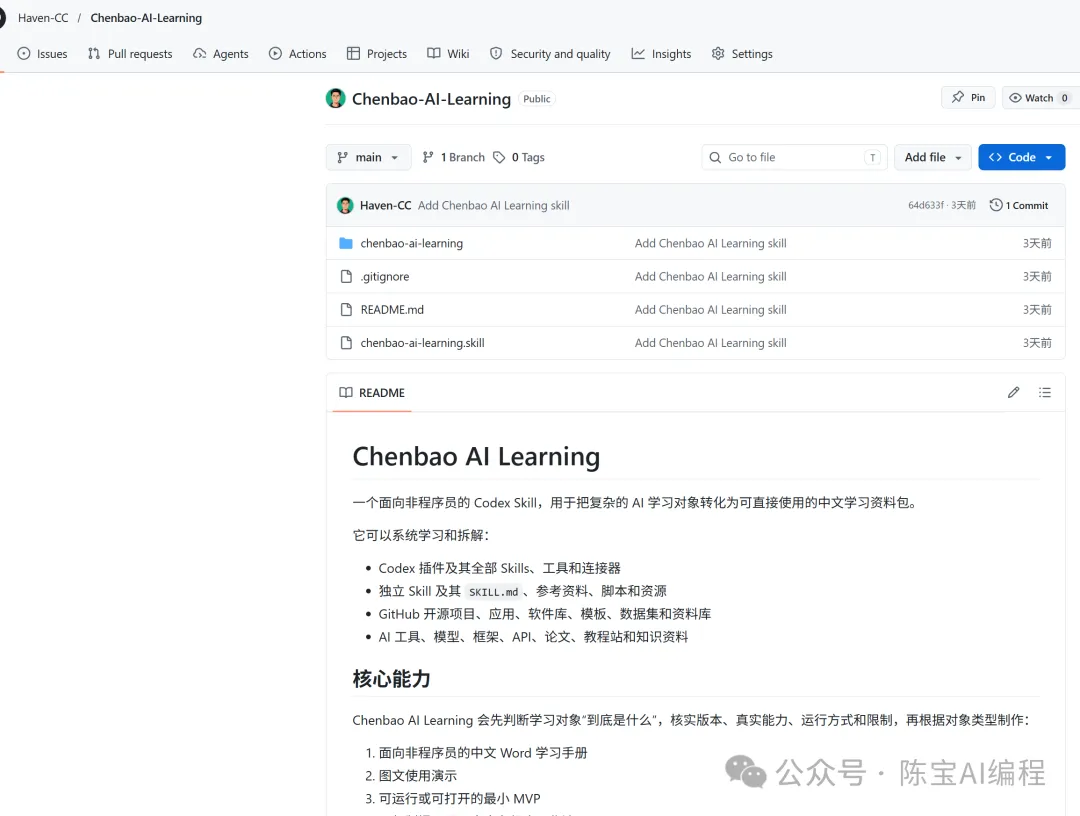Open the repository Settings tab
This screenshot has width=1080, height=816.
(x=742, y=54)
